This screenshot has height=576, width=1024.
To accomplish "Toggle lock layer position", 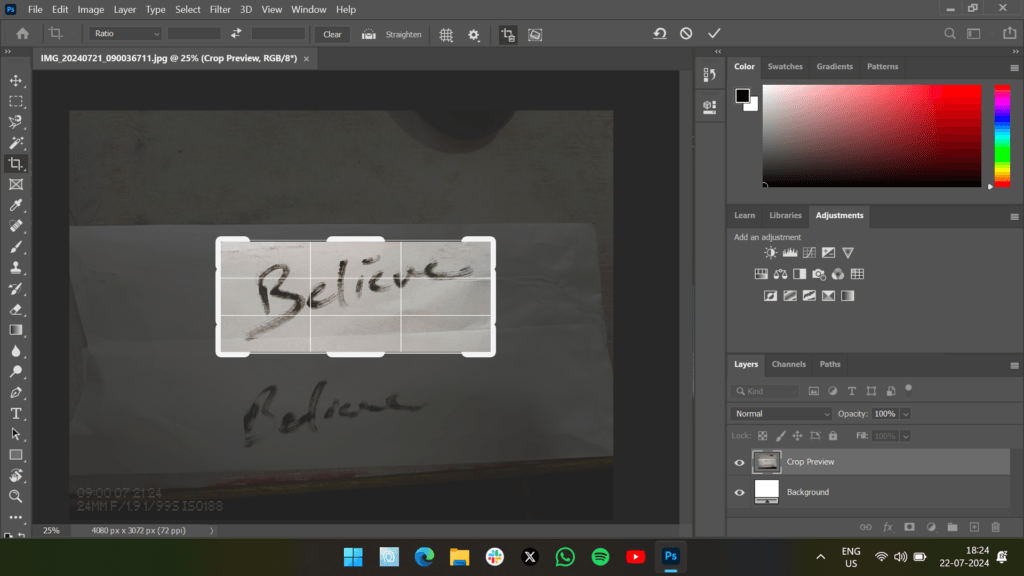I will (x=797, y=436).
